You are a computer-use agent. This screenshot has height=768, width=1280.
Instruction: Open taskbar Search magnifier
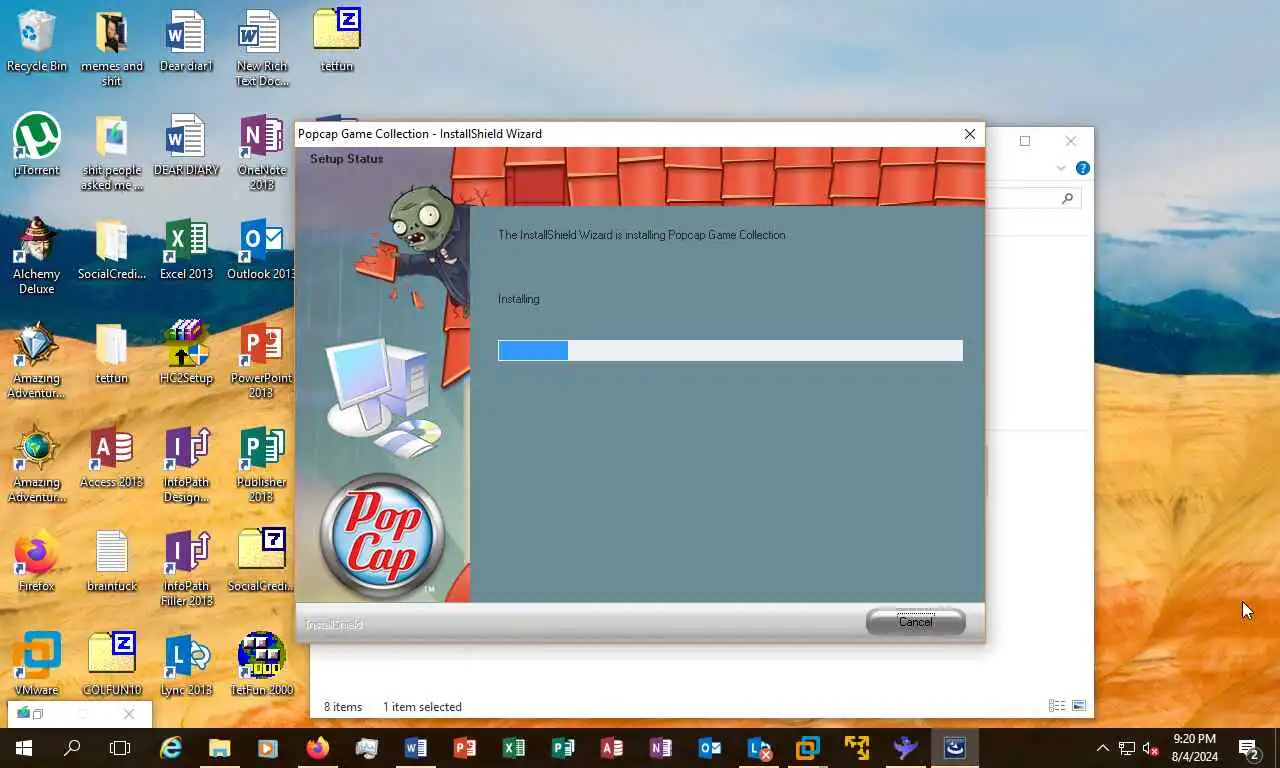pyautogui.click(x=72, y=748)
